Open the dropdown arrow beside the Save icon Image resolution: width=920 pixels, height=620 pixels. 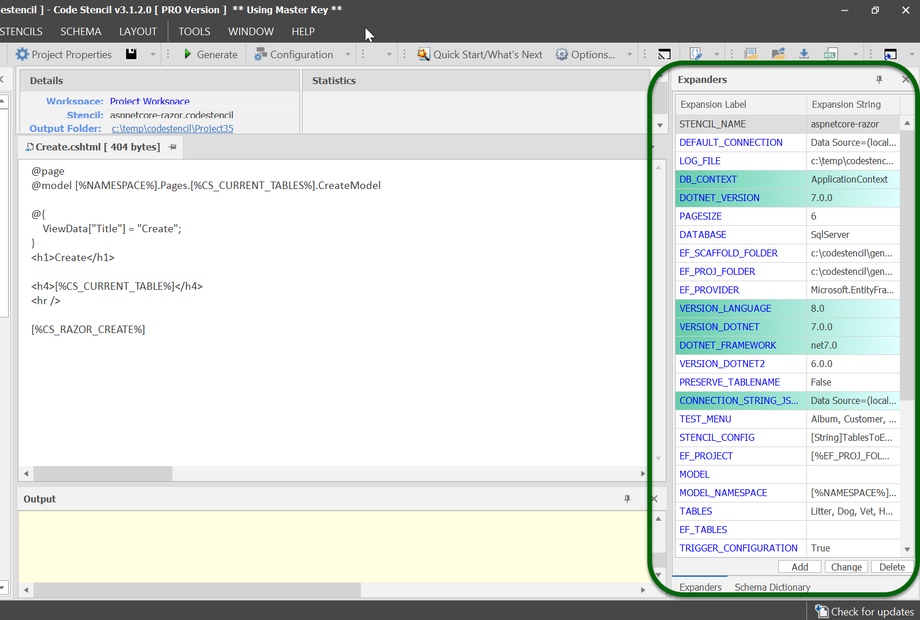[153, 55]
